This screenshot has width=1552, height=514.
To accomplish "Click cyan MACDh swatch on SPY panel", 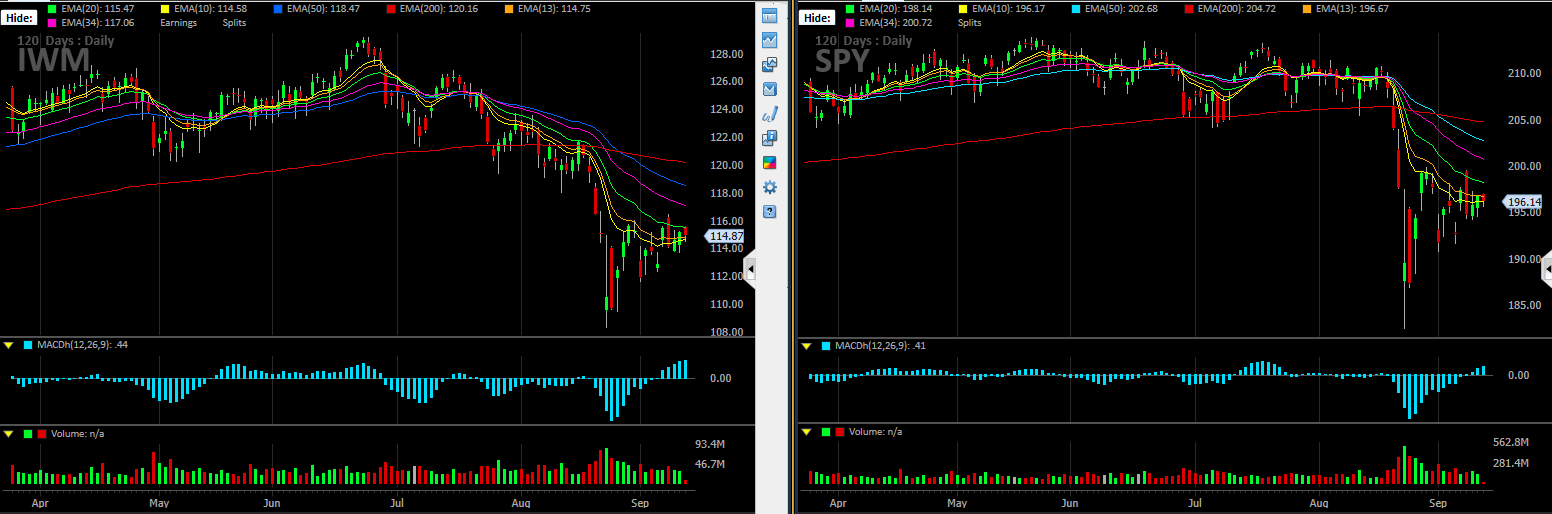I will click(826, 345).
